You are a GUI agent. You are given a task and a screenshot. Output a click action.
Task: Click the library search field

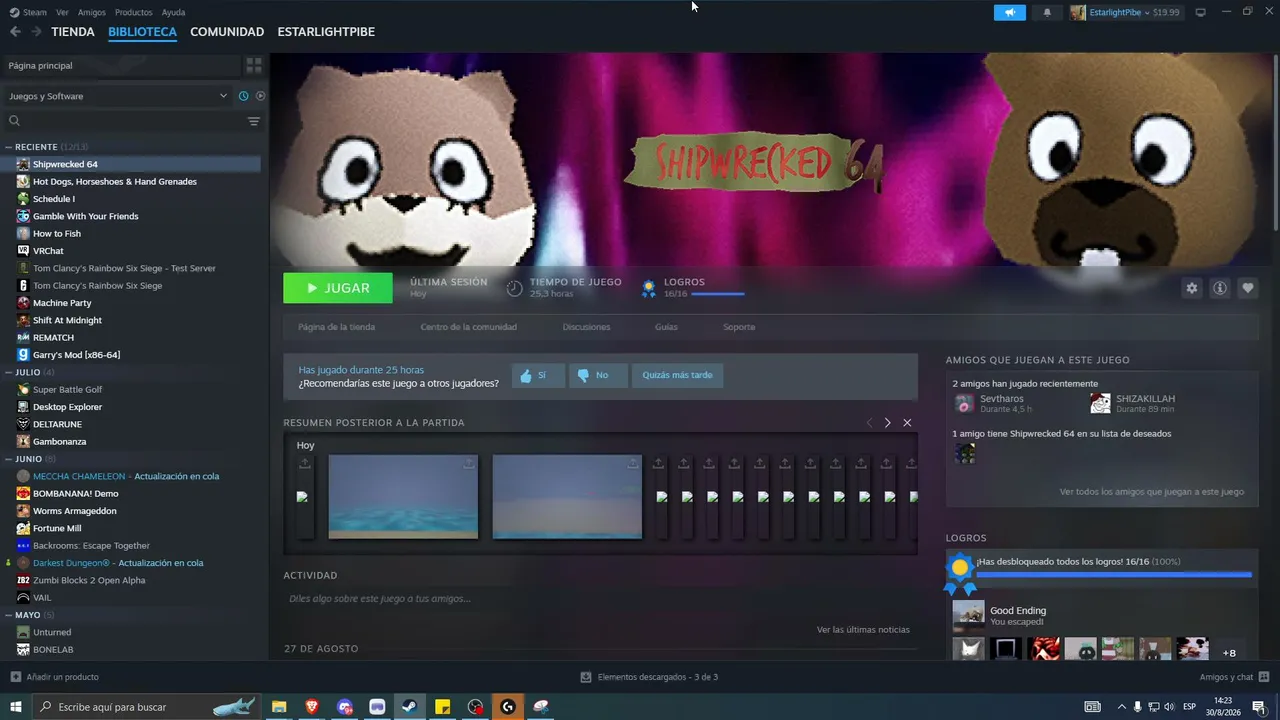[x=124, y=121]
